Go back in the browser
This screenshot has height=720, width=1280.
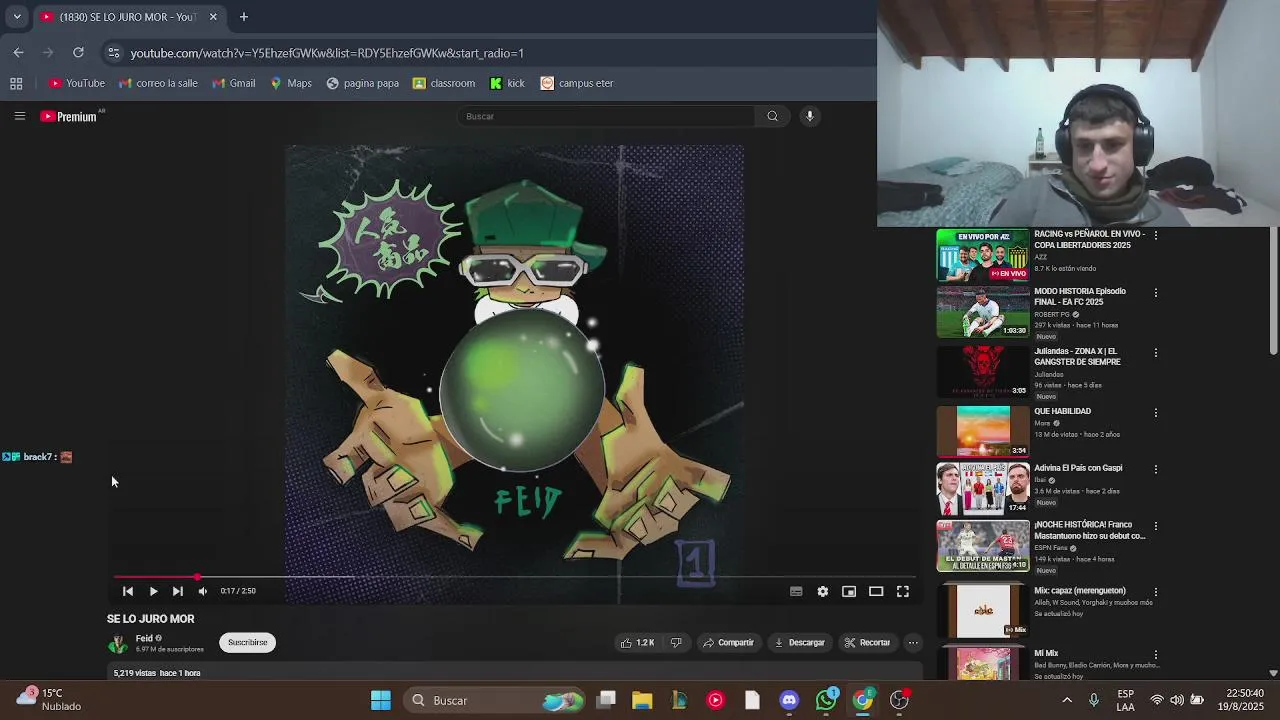19,53
